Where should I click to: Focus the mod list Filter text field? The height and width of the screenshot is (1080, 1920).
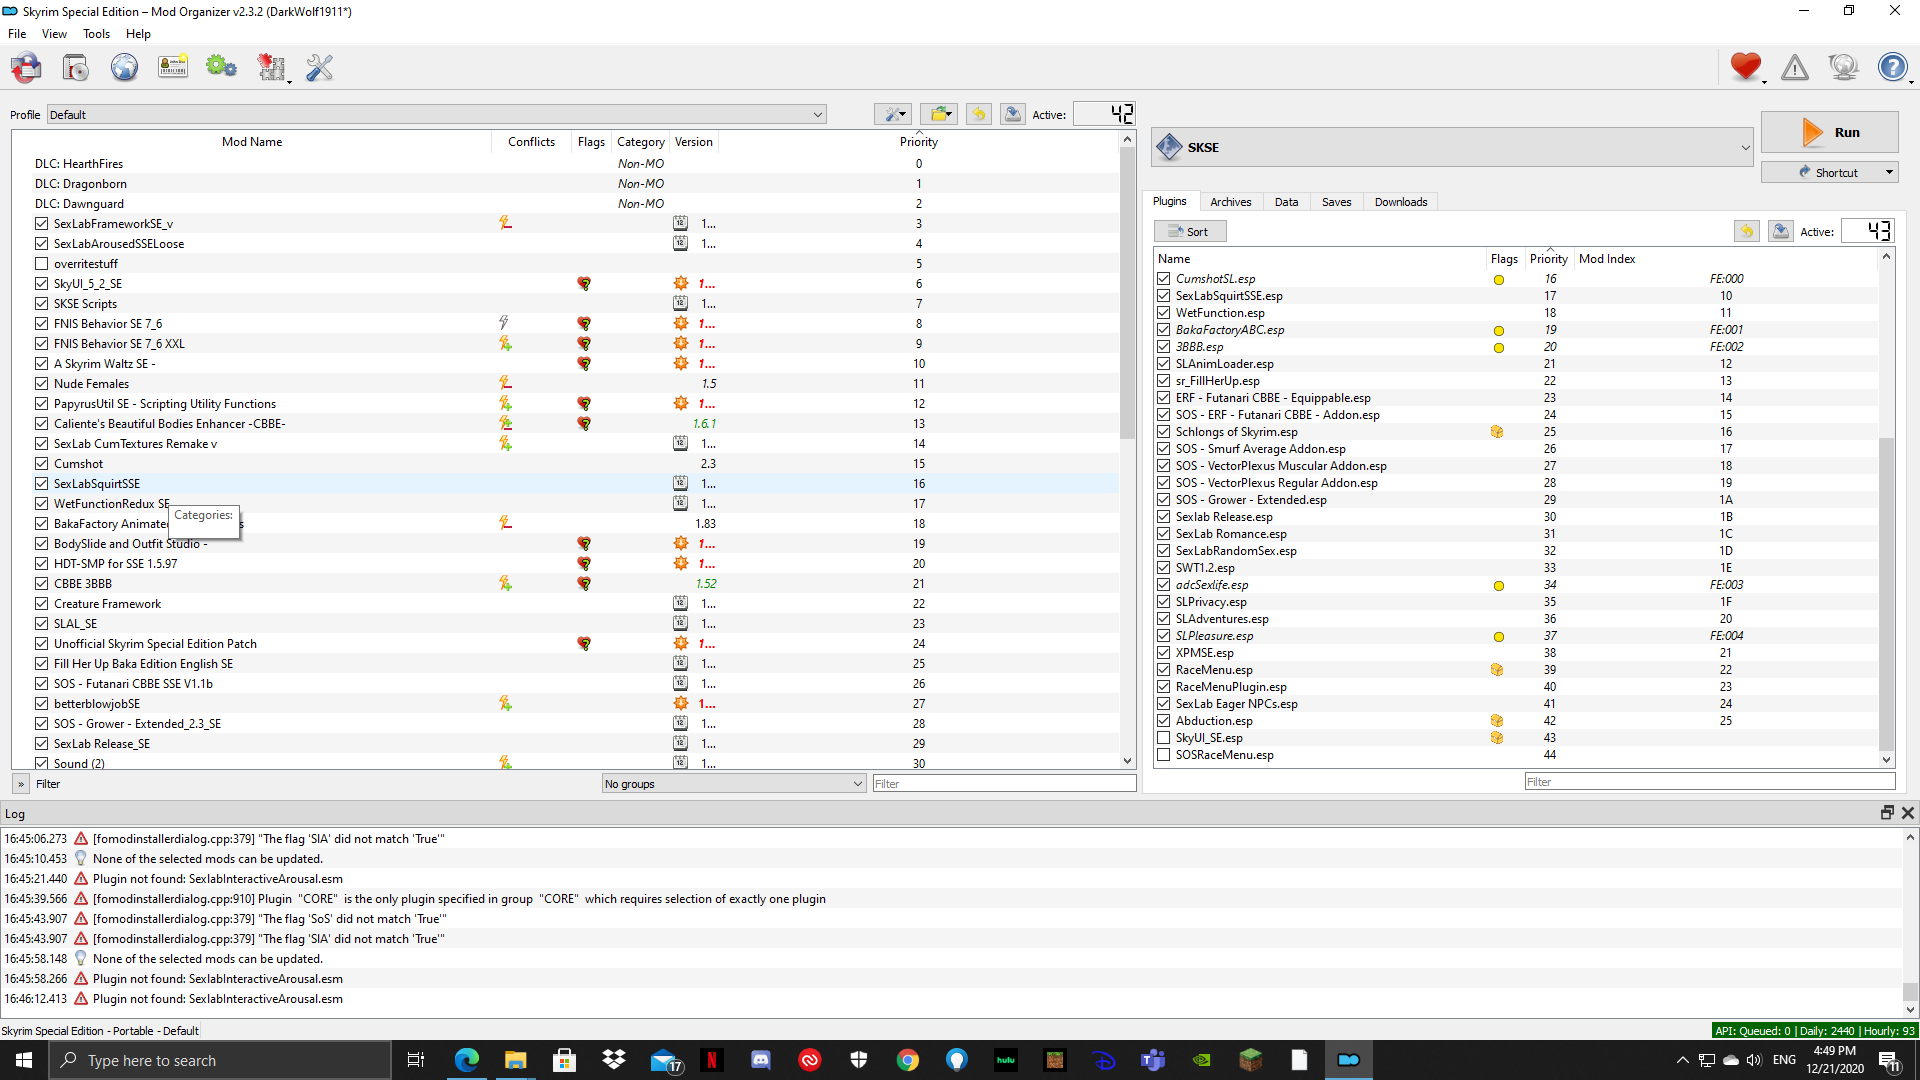click(x=1004, y=784)
